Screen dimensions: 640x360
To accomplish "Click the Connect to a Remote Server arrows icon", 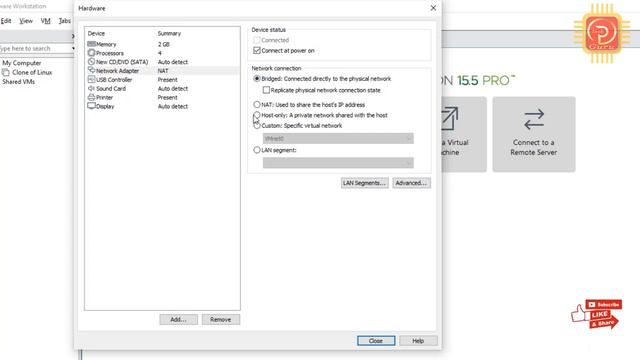I will [534, 119].
